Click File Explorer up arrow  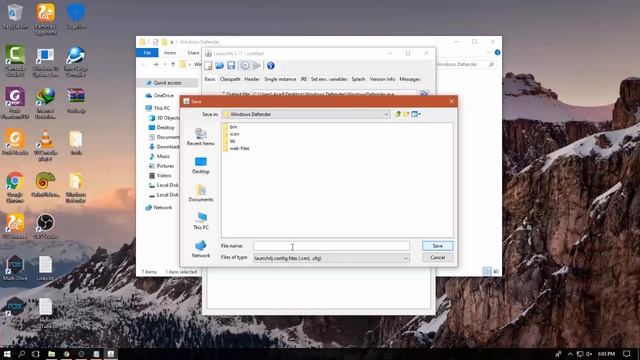[173, 64]
